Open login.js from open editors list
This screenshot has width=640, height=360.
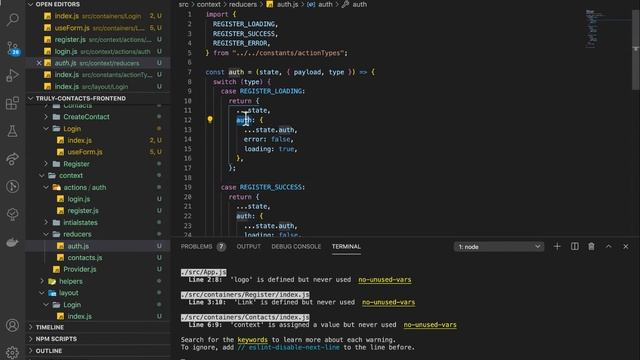point(98,51)
